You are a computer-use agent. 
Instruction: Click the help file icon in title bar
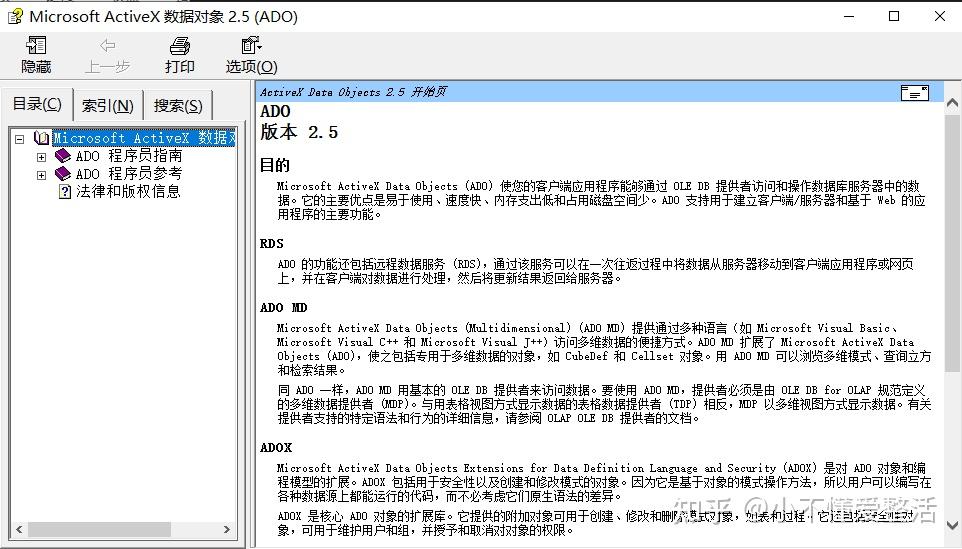click(x=15, y=17)
